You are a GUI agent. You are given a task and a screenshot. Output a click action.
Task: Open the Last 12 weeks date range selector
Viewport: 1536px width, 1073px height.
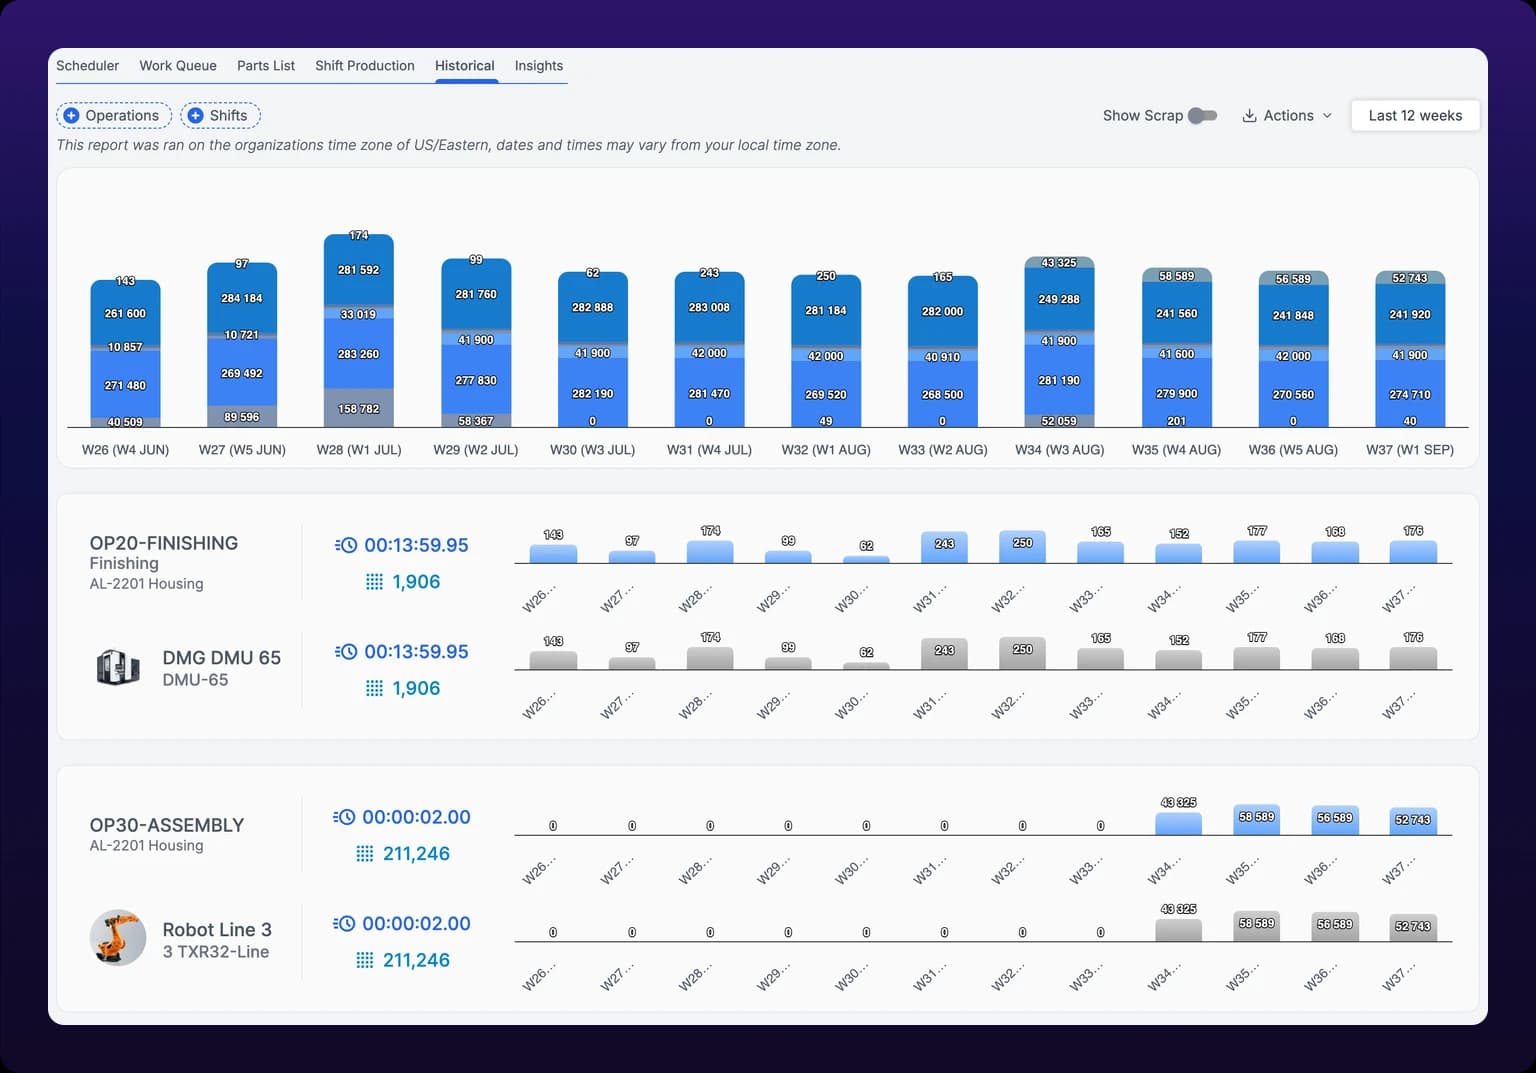click(x=1415, y=116)
